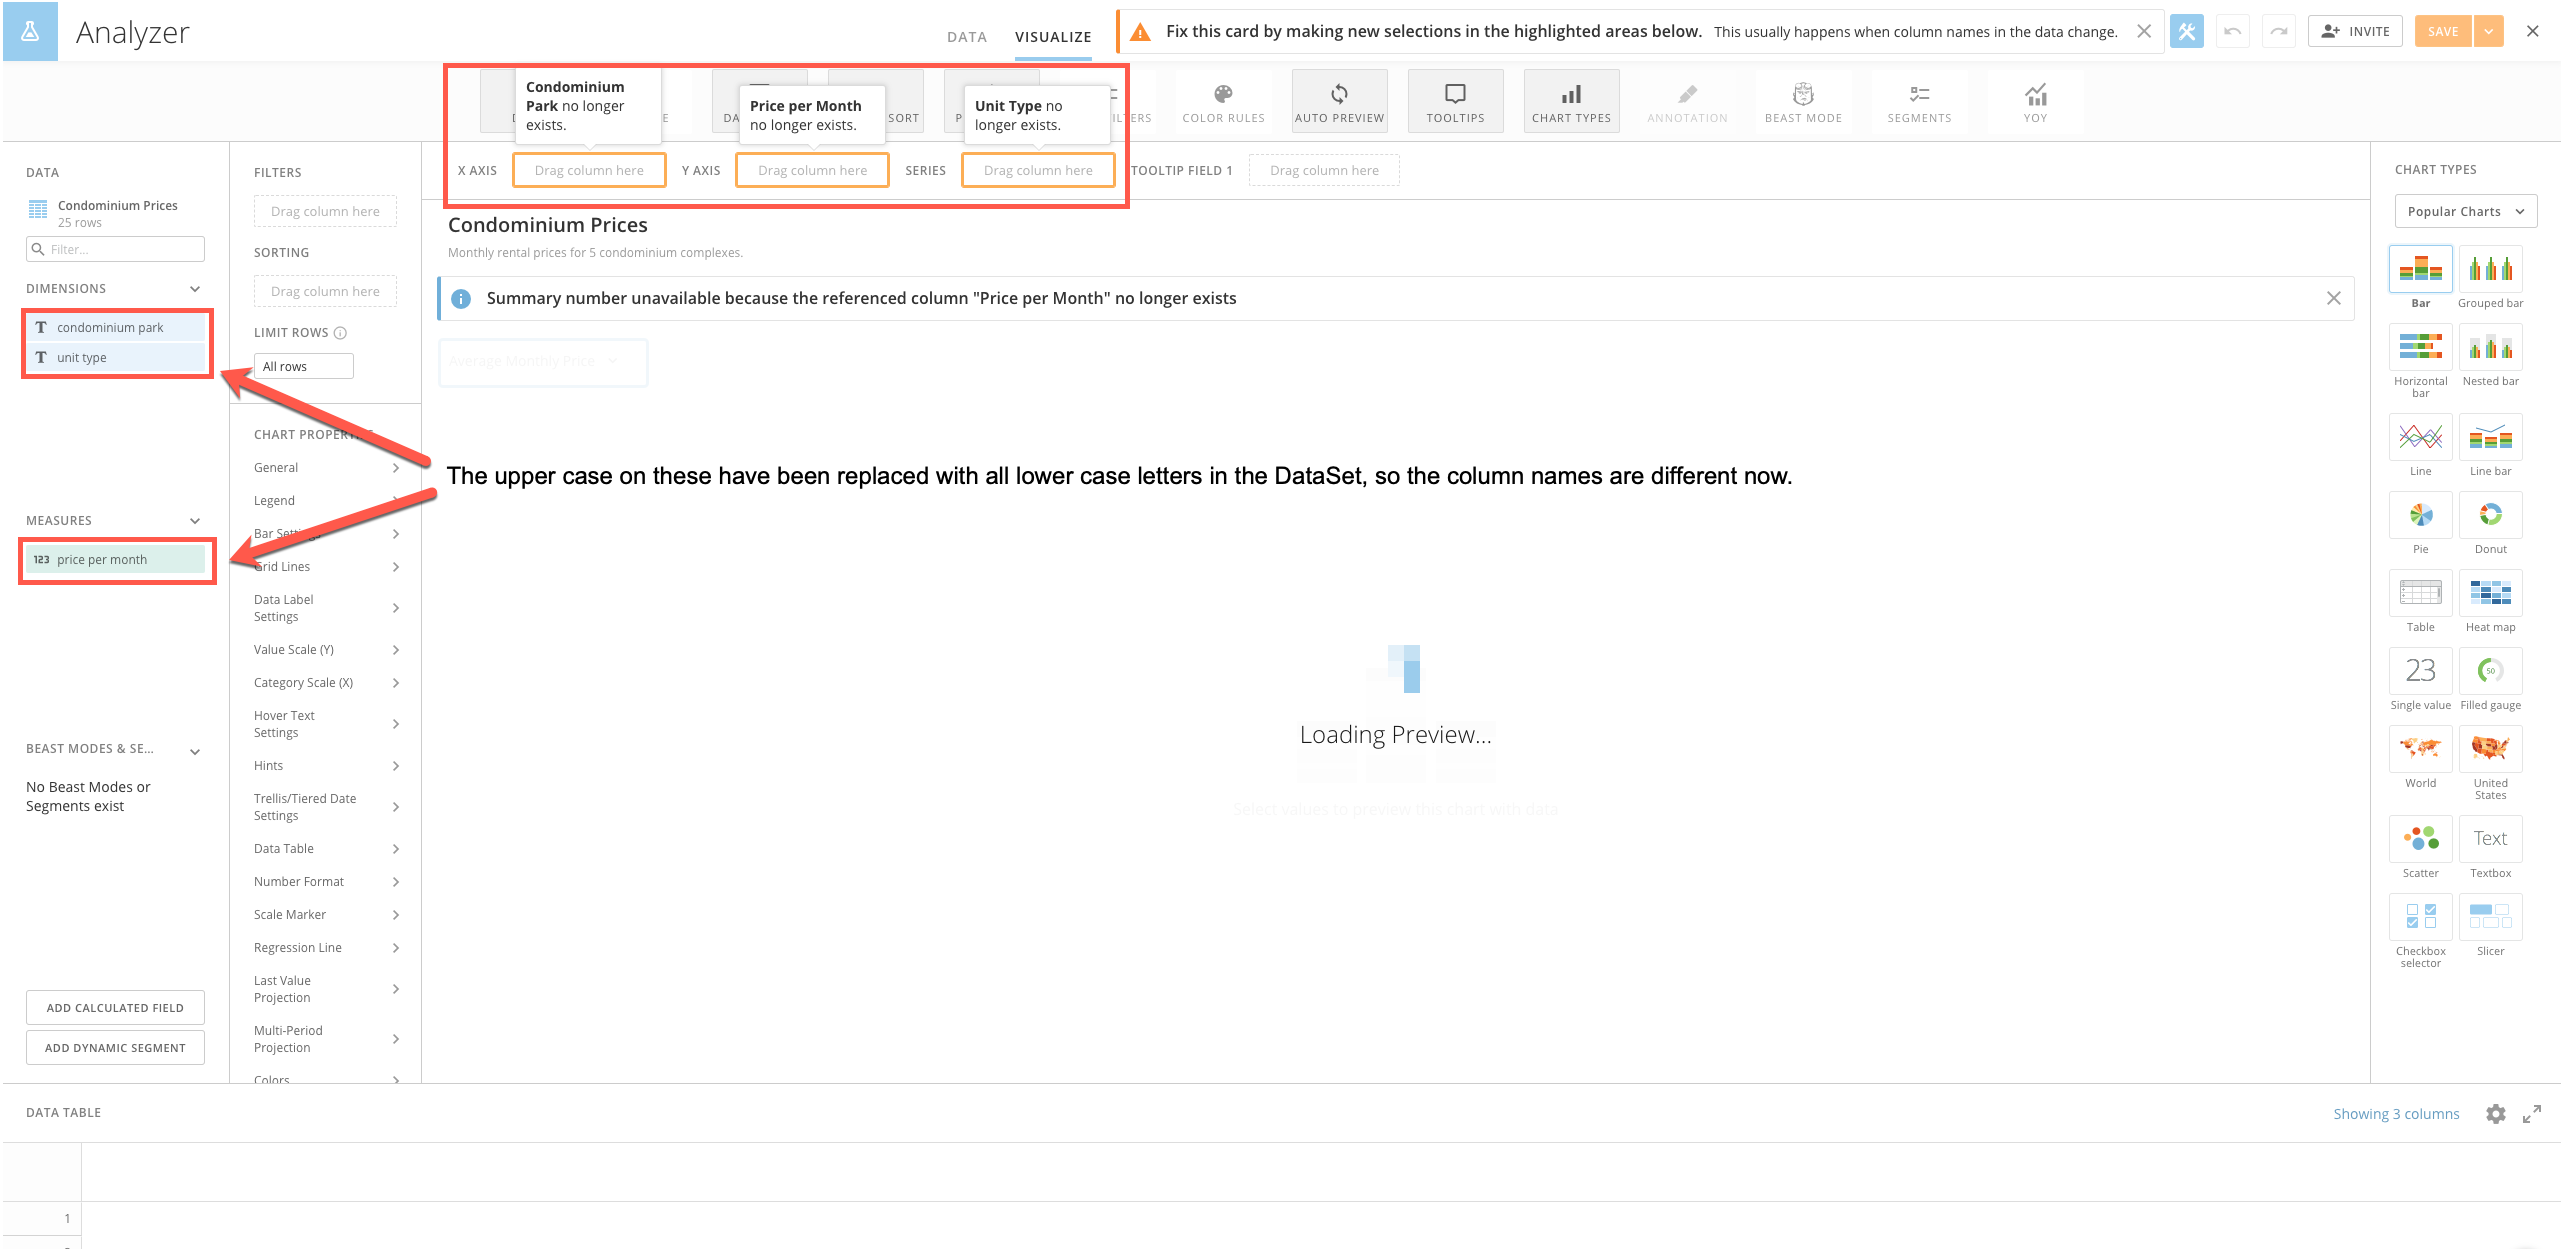
Task: Click the Add Calculated Field button
Action: [x=115, y=1008]
